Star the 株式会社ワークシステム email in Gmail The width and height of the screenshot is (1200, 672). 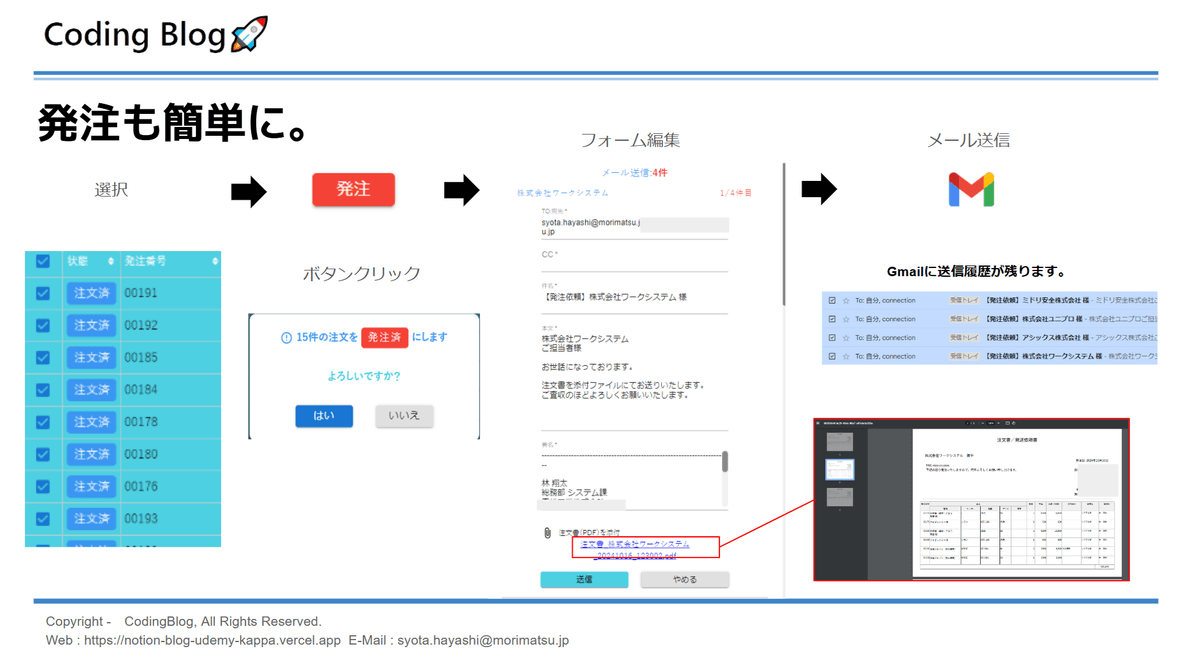(846, 356)
